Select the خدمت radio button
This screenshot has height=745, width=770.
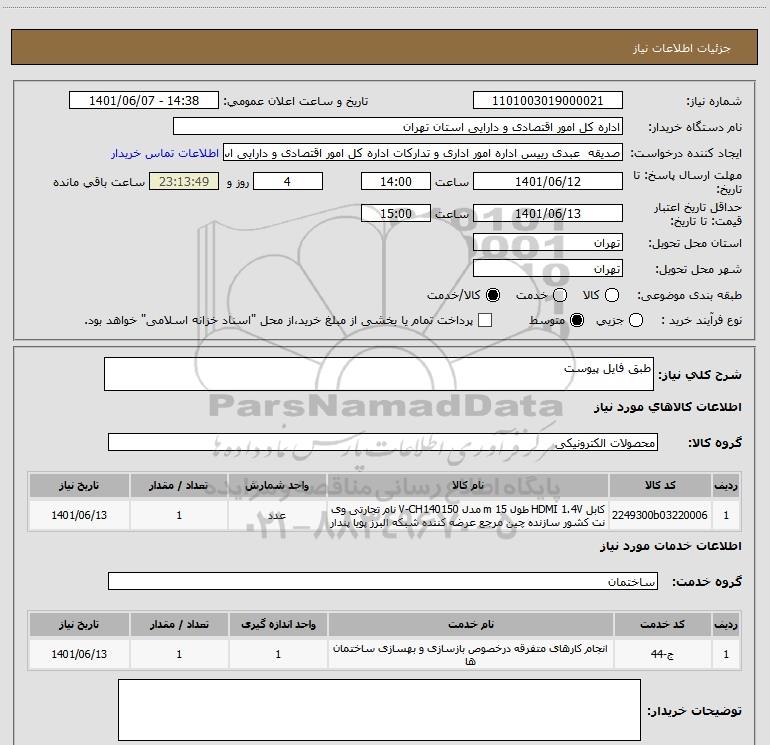point(560,295)
